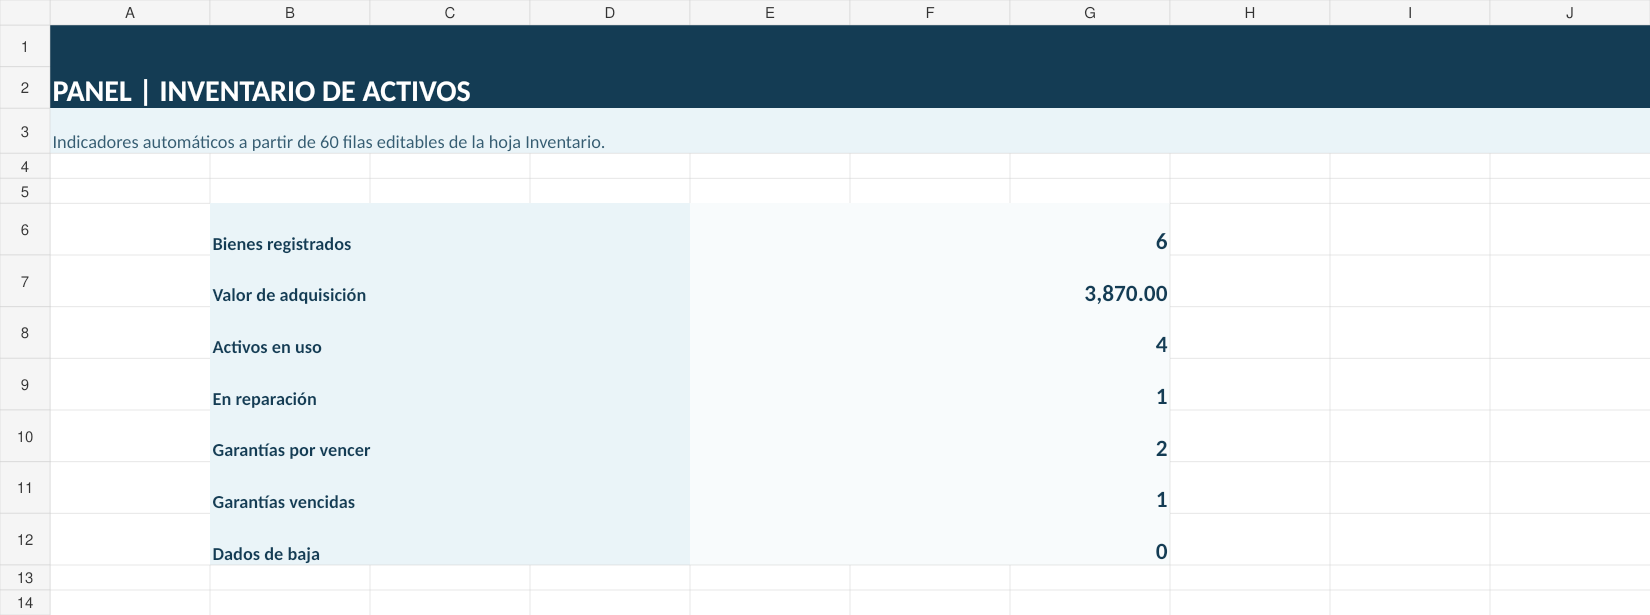
Task: Select row 6 header
Action: (x=25, y=230)
